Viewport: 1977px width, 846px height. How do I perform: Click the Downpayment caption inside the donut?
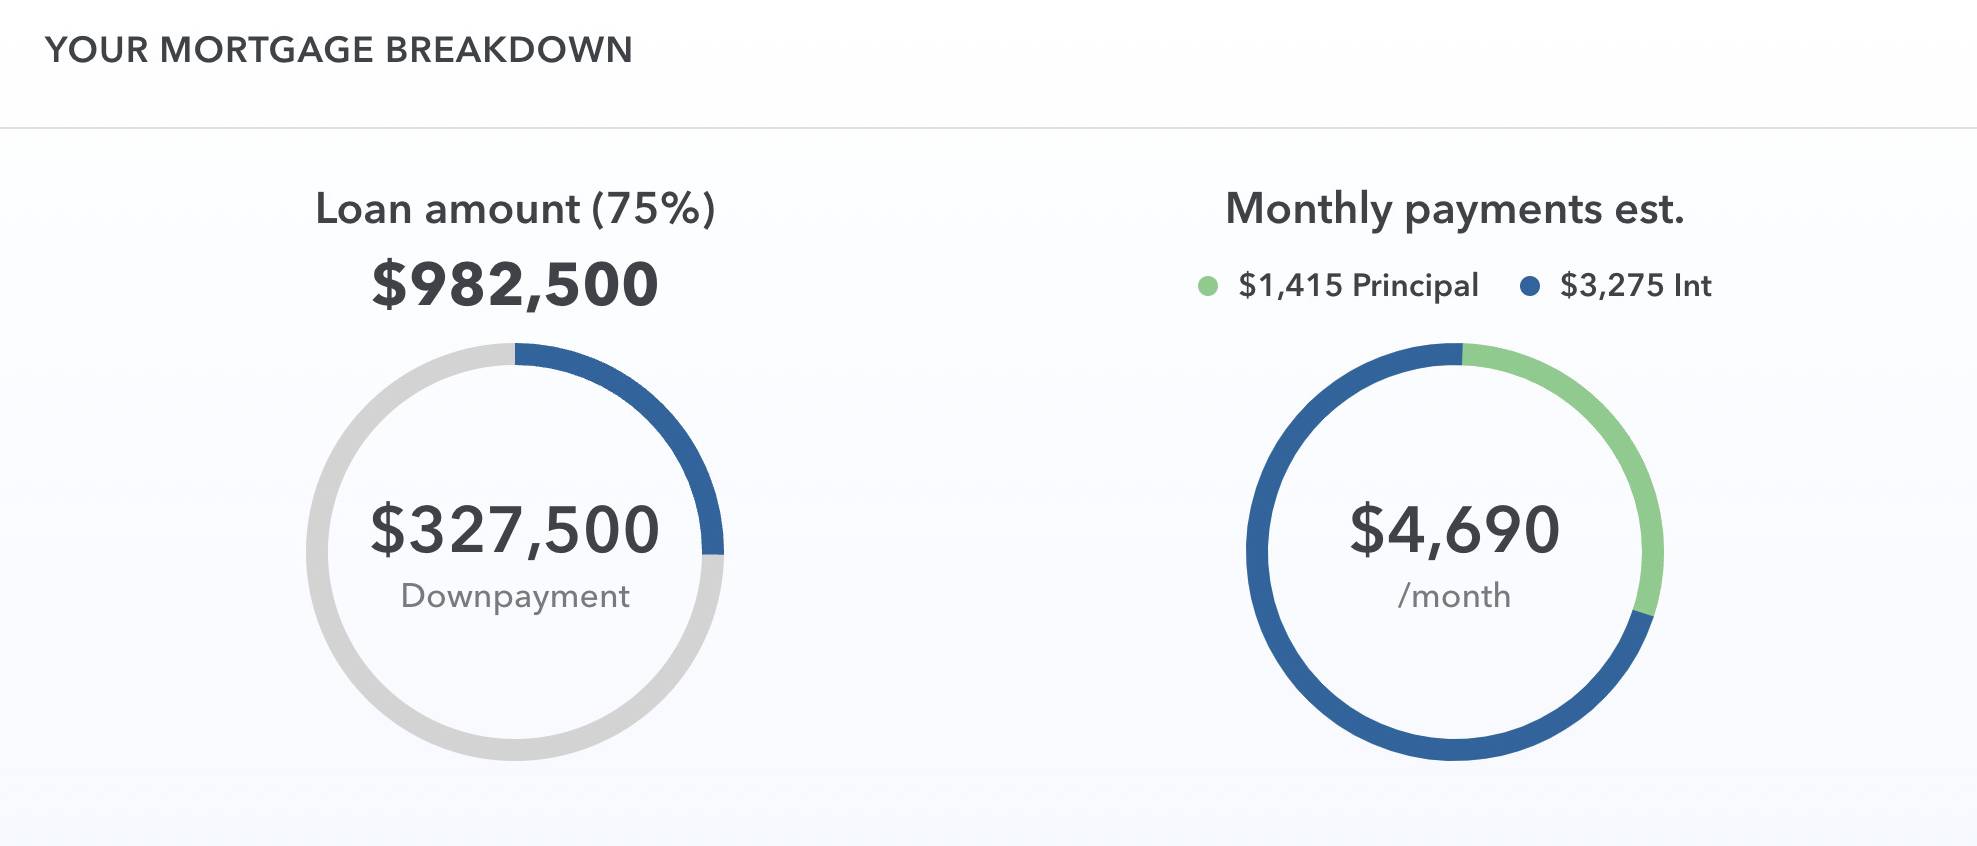click(x=515, y=596)
